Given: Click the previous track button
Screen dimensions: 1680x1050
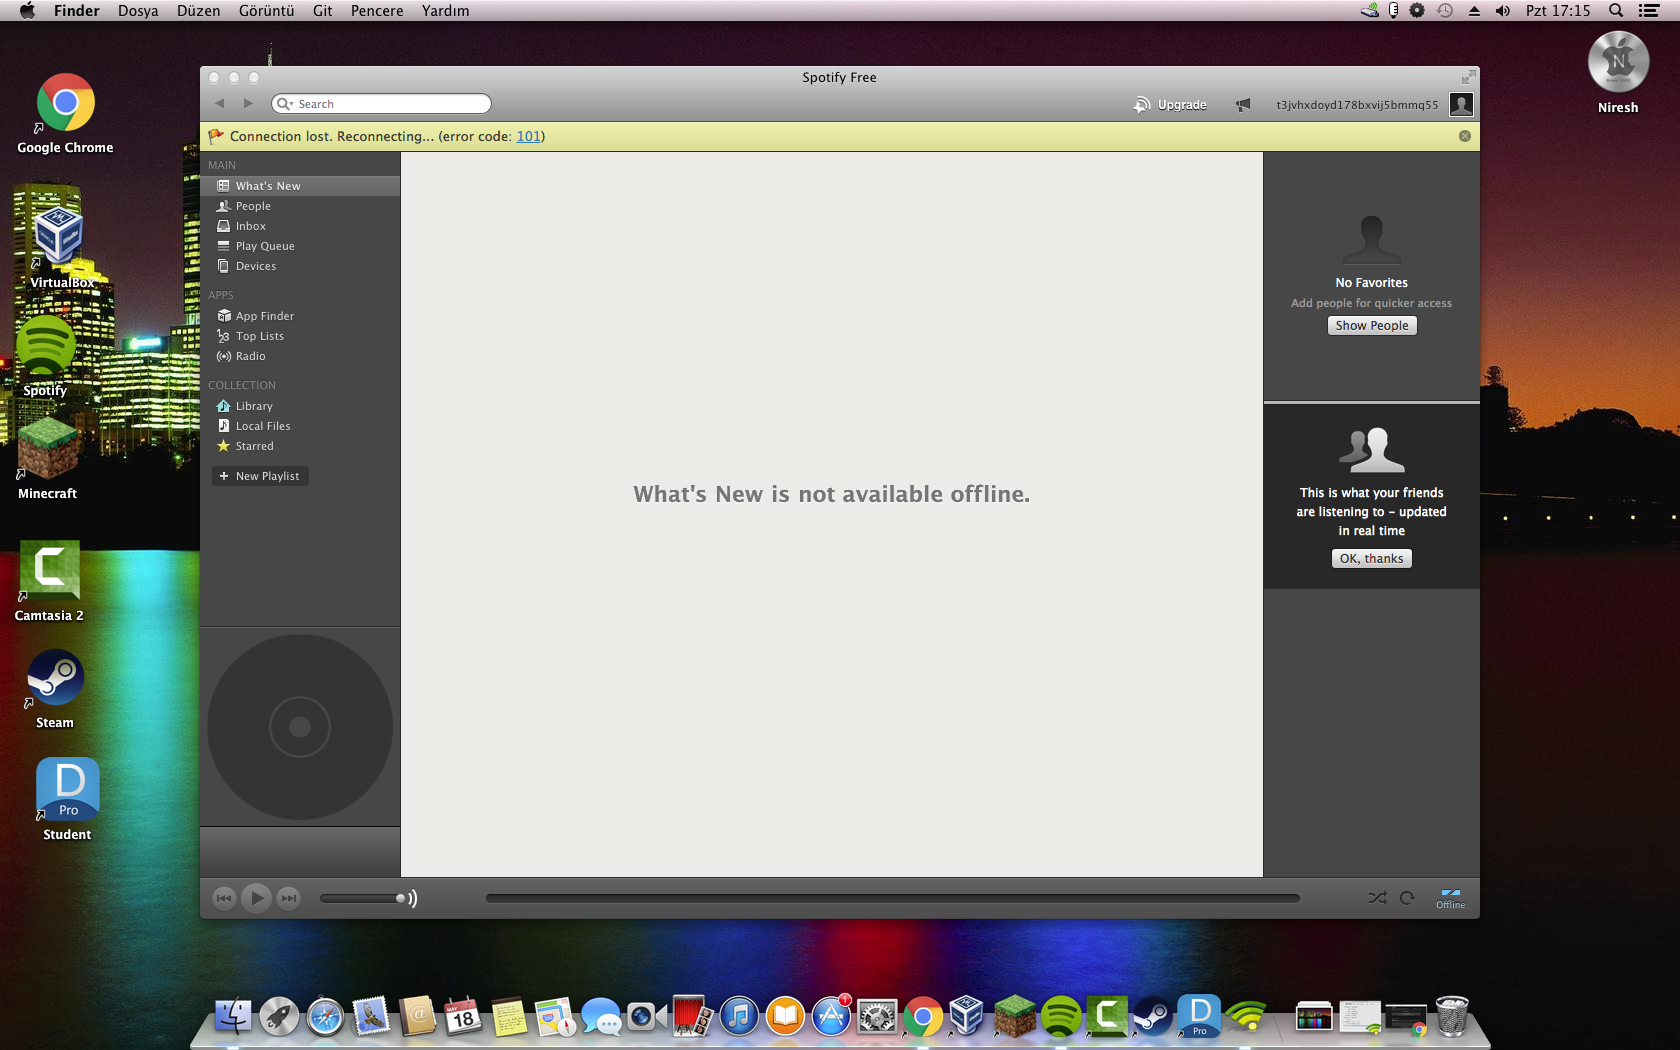Looking at the screenshot, I should click(x=225, y=898).
